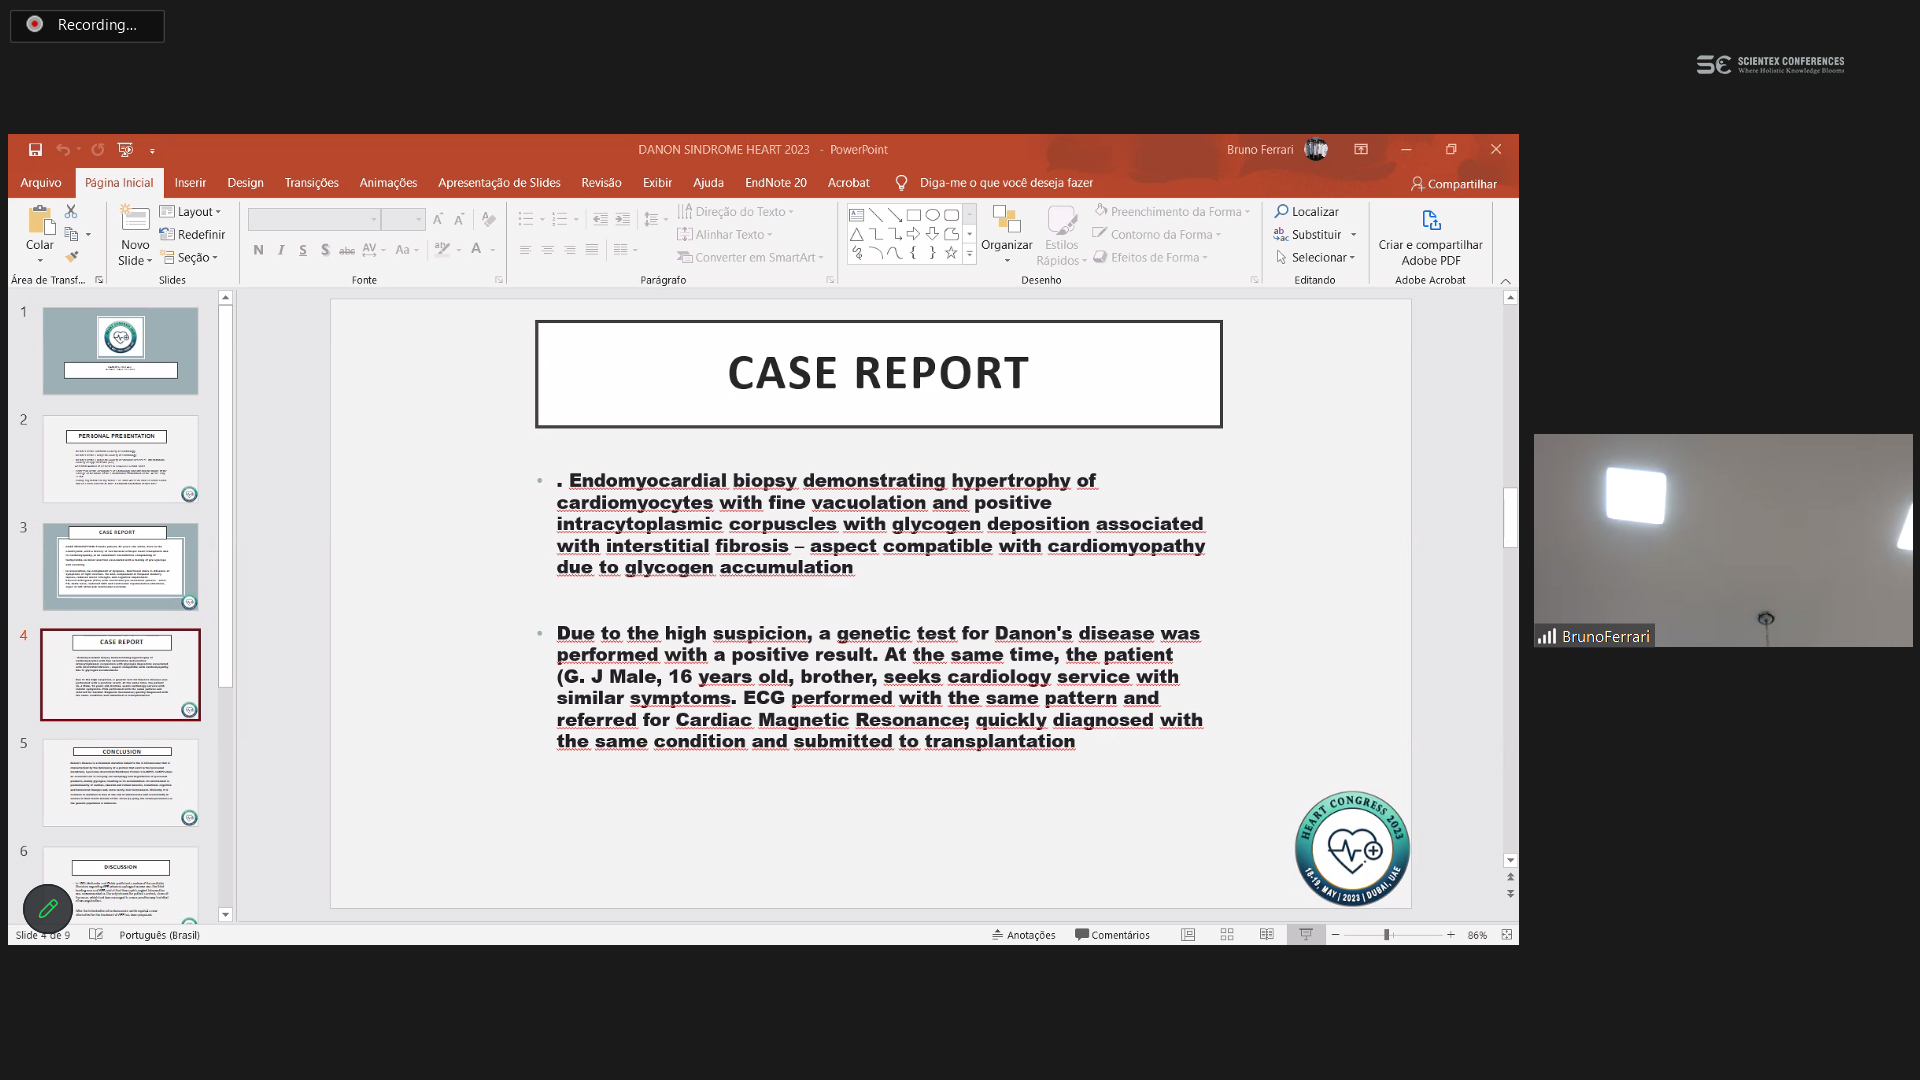This screenshot has width=1920, height=1080.
Task: Click the Cut scissors icon
Action: coord(71,212)
